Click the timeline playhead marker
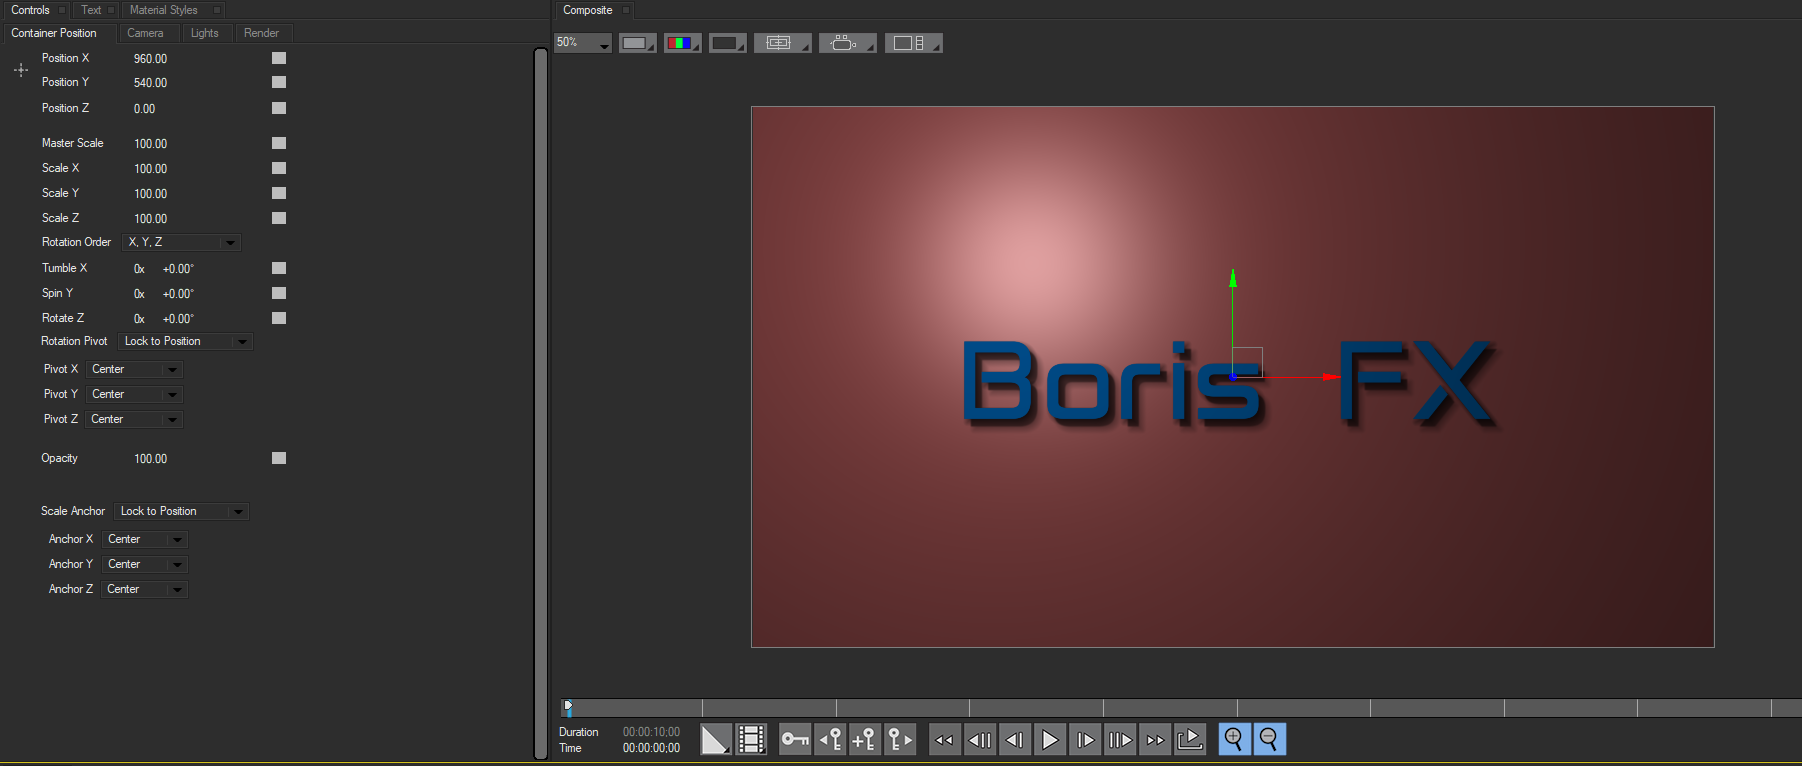1802x766 pixels. coord(568,707)
